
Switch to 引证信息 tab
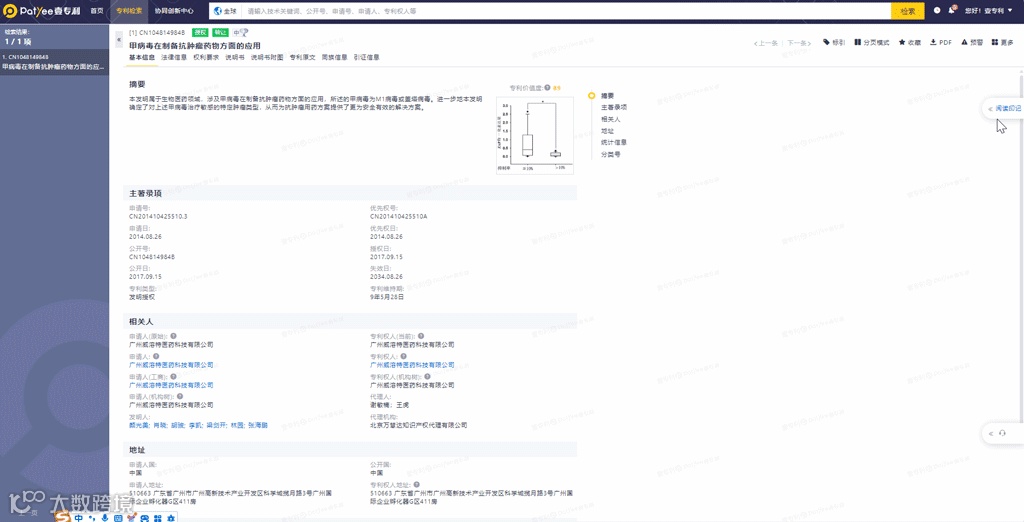pos(366,57)
